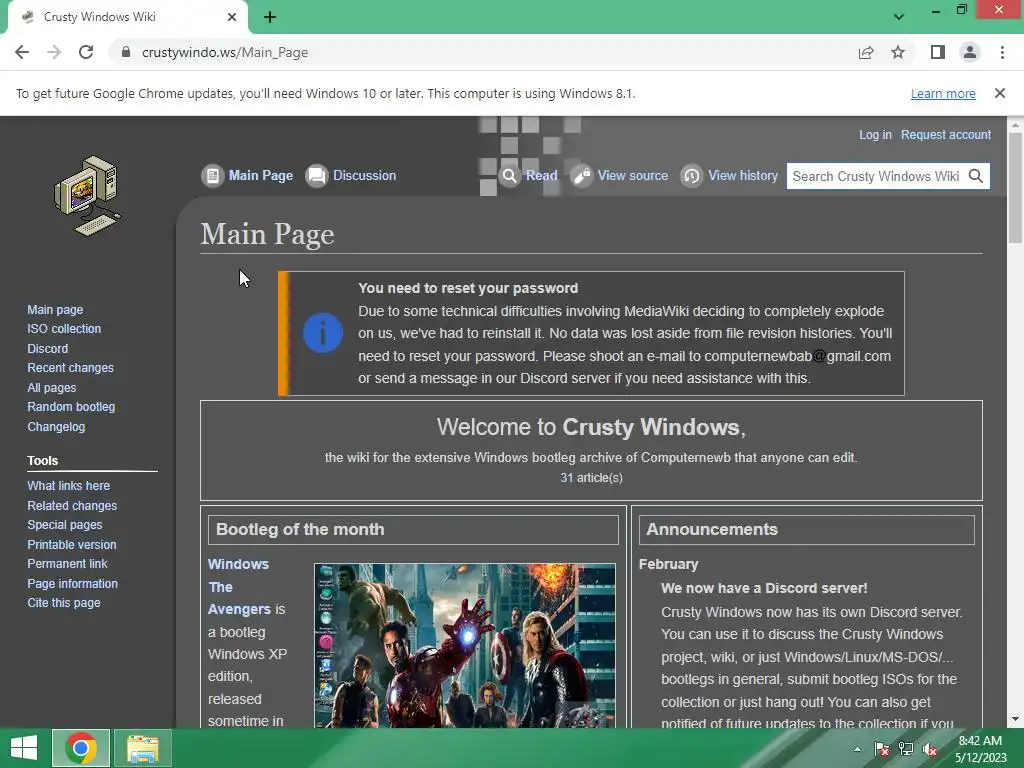
Task: Open the Avengers bootleg screenshot thumbnail
Action: click(464, 645)
